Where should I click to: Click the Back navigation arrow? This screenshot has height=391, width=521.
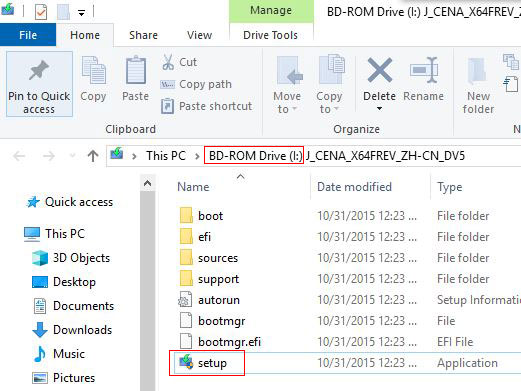click(x=19, y=156)
